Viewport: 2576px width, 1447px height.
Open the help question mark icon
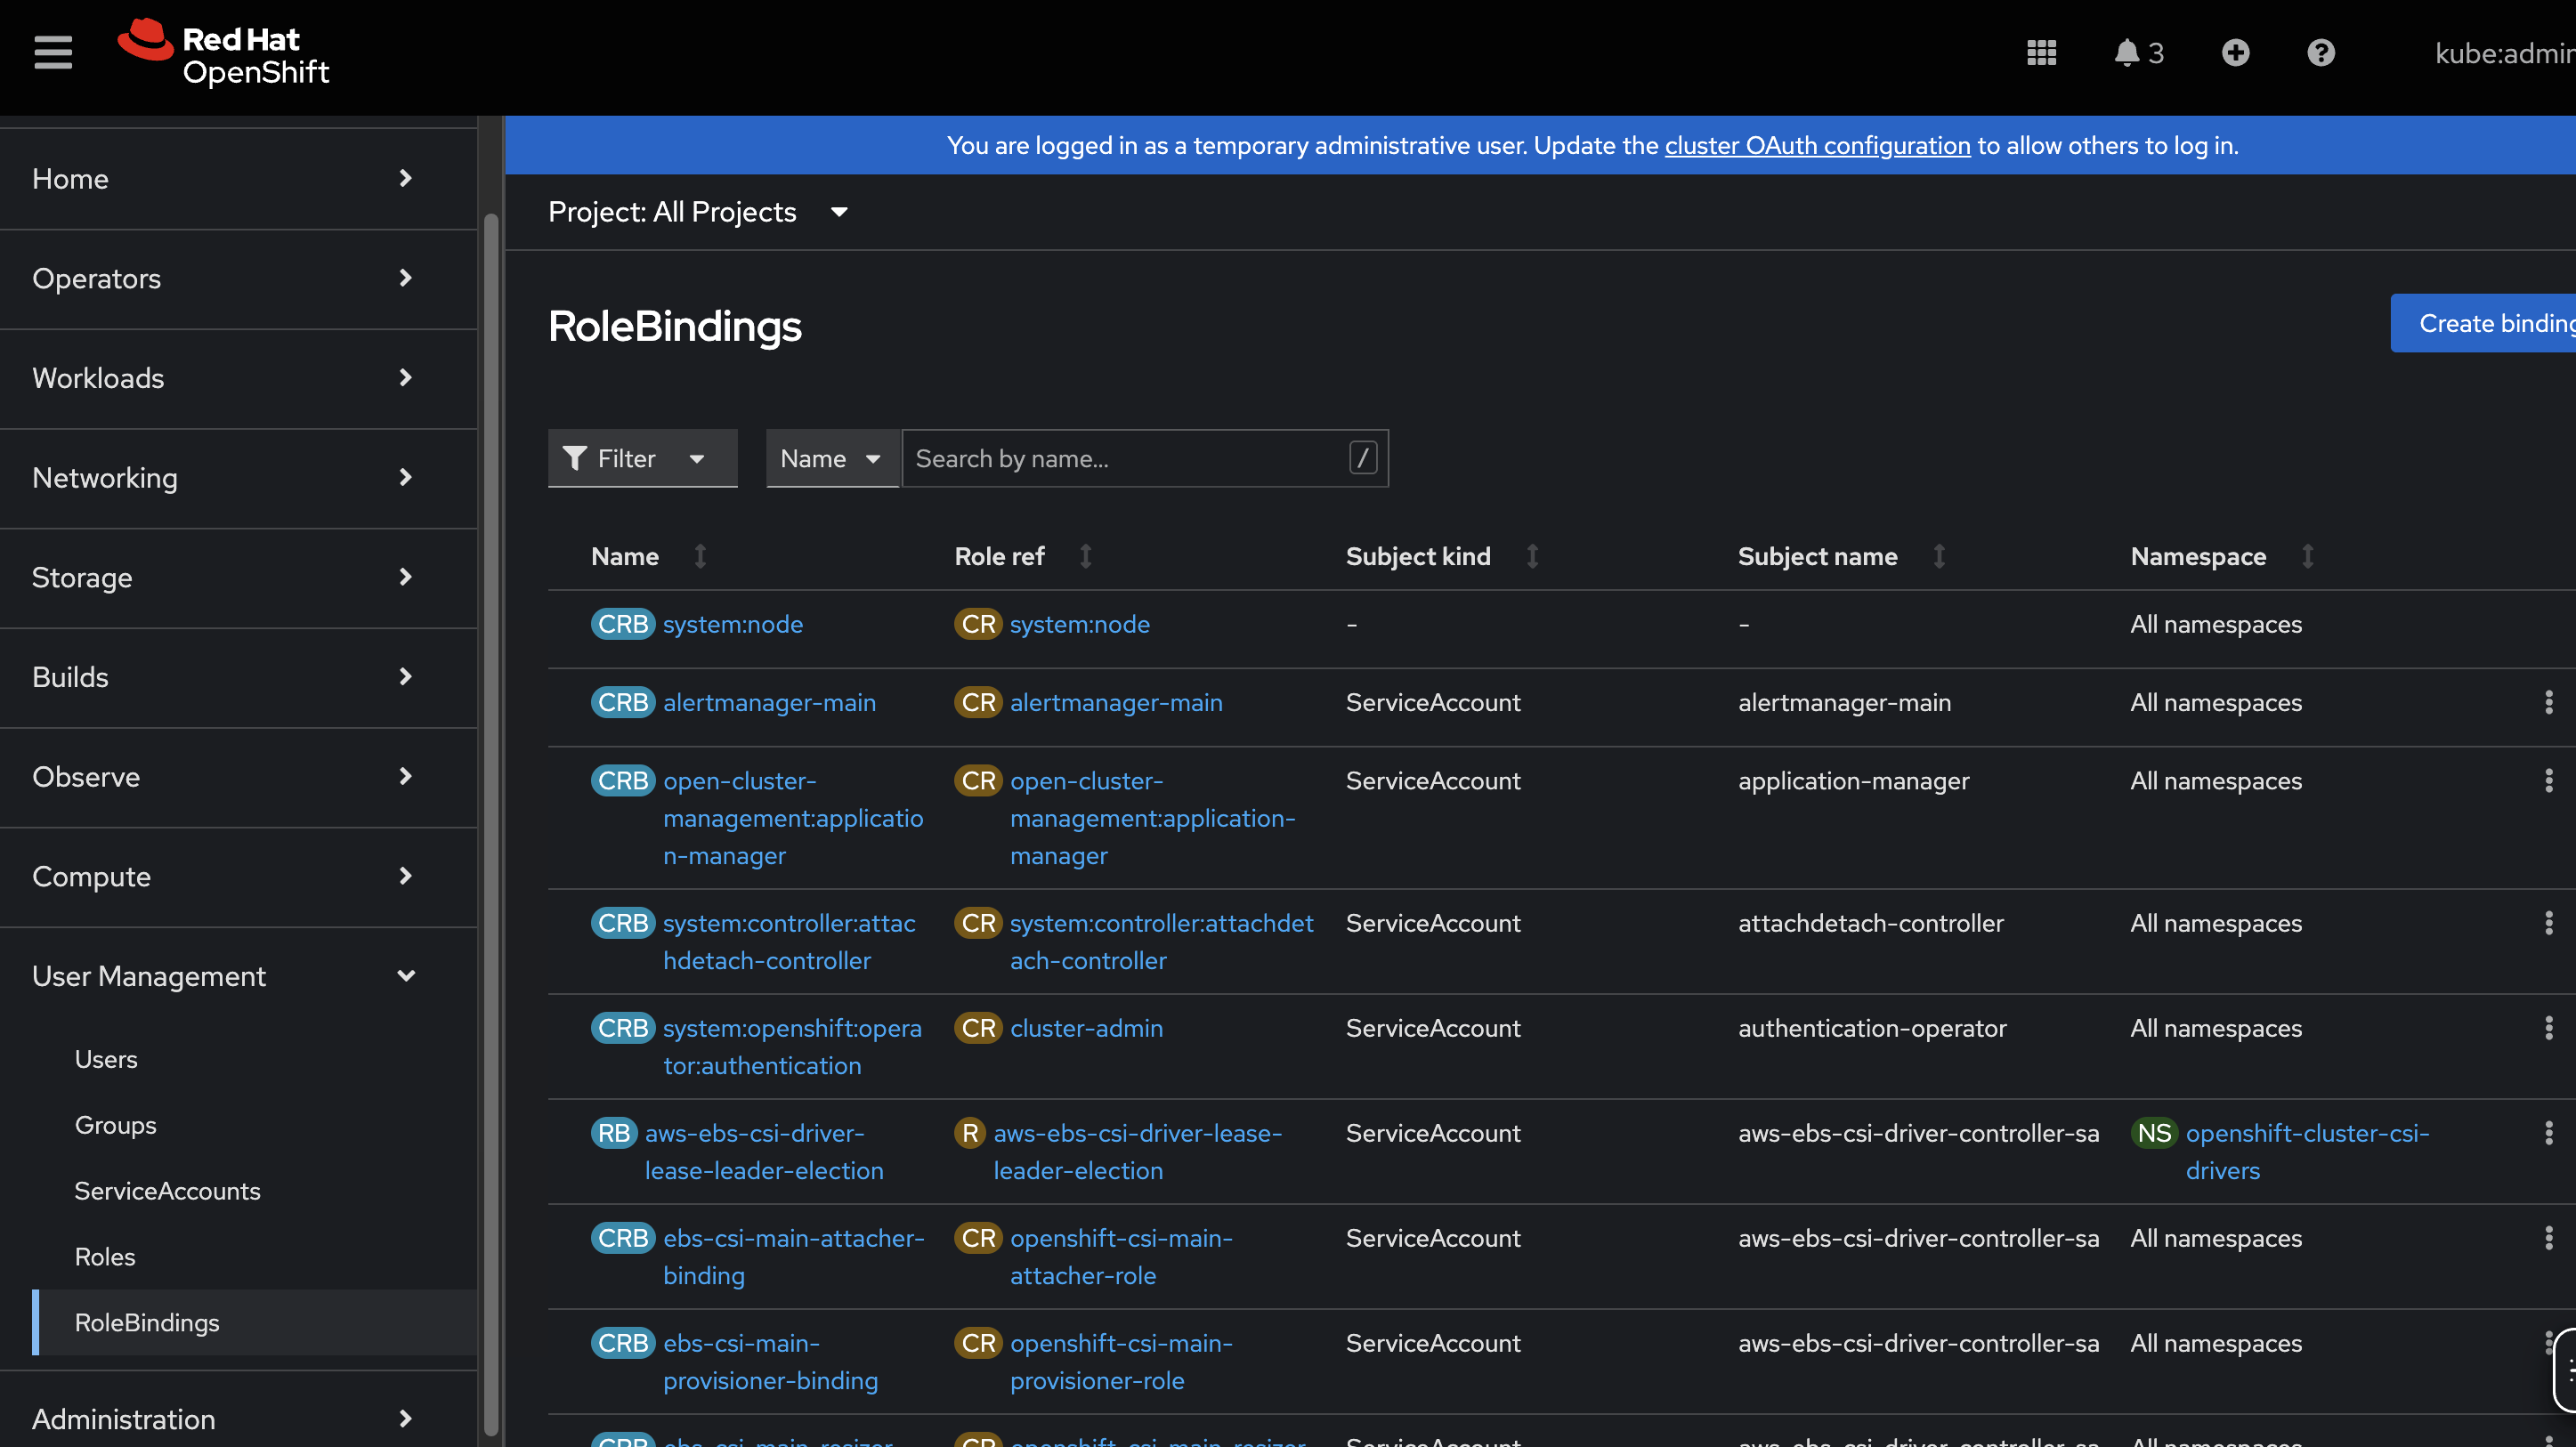tap(2320, 53)
